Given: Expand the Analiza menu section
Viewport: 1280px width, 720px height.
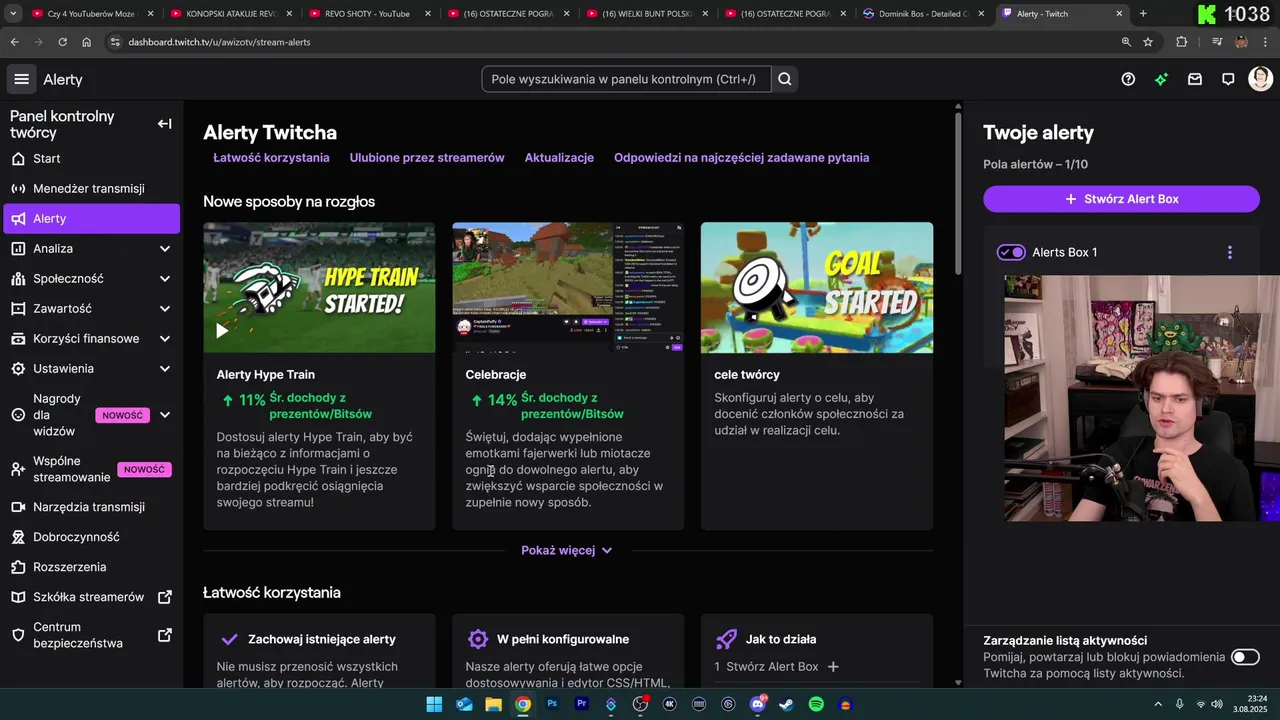Looking at the screenshot, I should (x=165, y=249).
